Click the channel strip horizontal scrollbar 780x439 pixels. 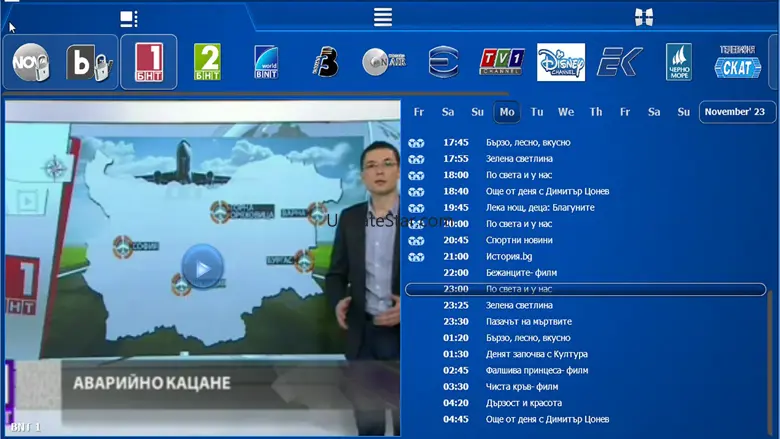click(x=256, y=93)
